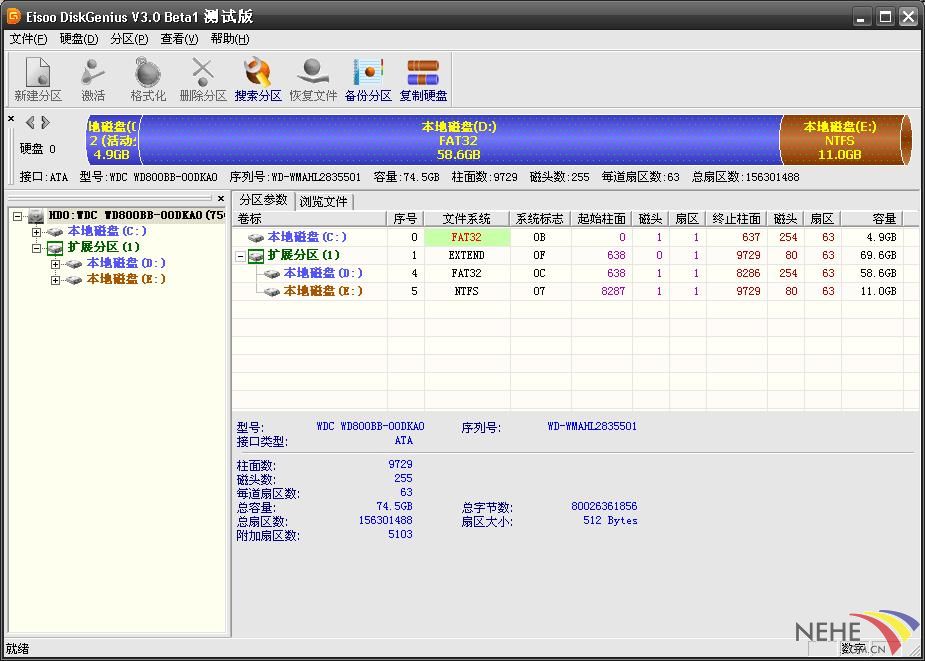
Task: Open the 帮助(H) menu
Action: [x=230, y=40]
